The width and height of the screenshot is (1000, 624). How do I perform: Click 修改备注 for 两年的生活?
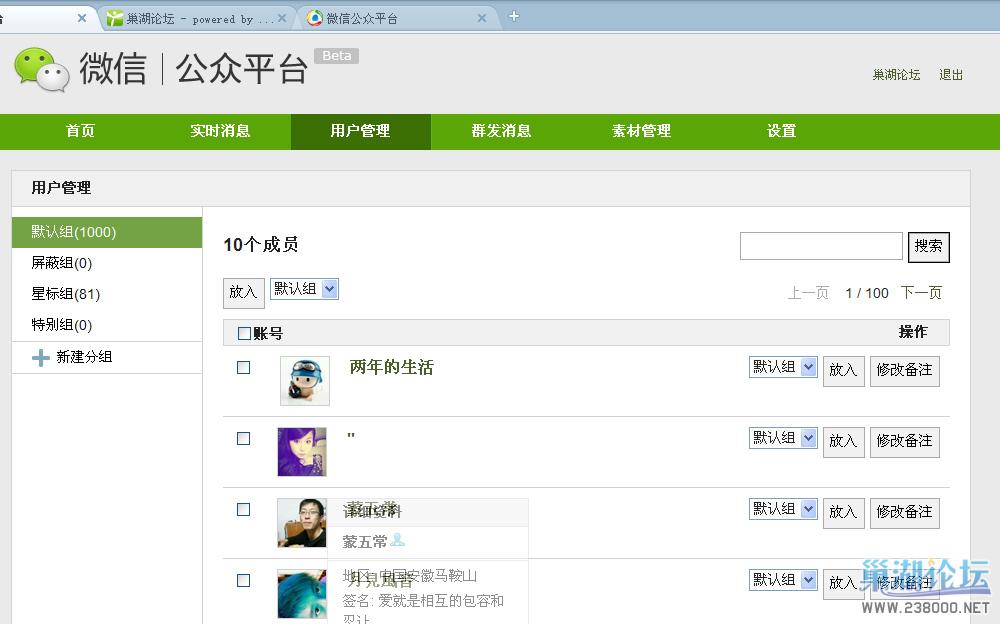(904, 371)
